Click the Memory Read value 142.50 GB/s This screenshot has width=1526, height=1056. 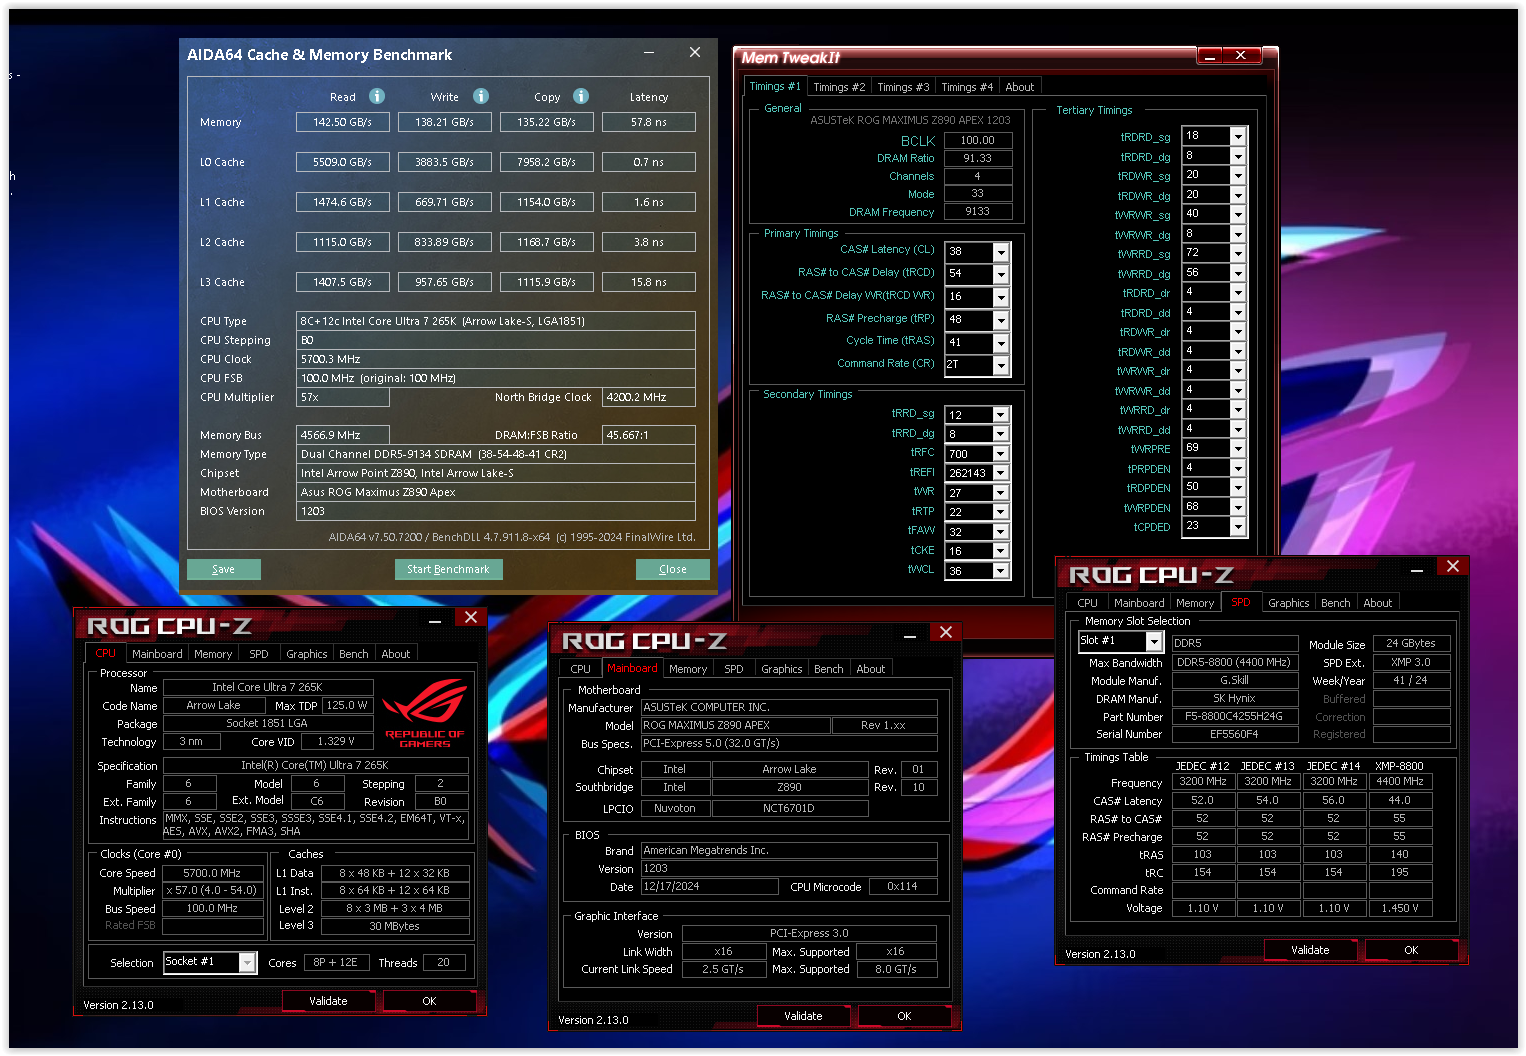(342, 122)
